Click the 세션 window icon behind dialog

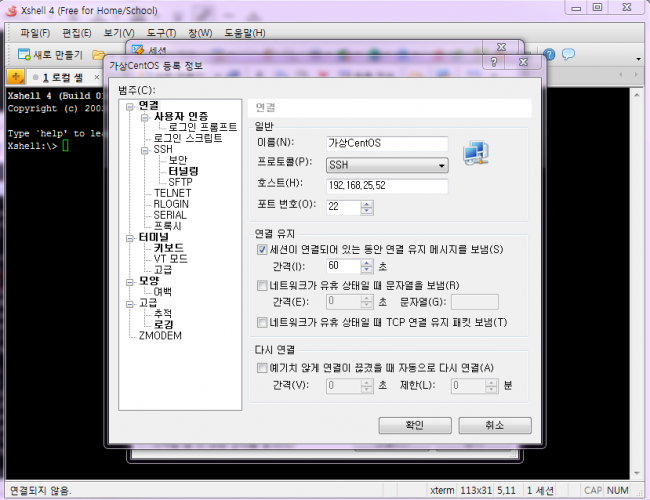click(x=138, y=50)
